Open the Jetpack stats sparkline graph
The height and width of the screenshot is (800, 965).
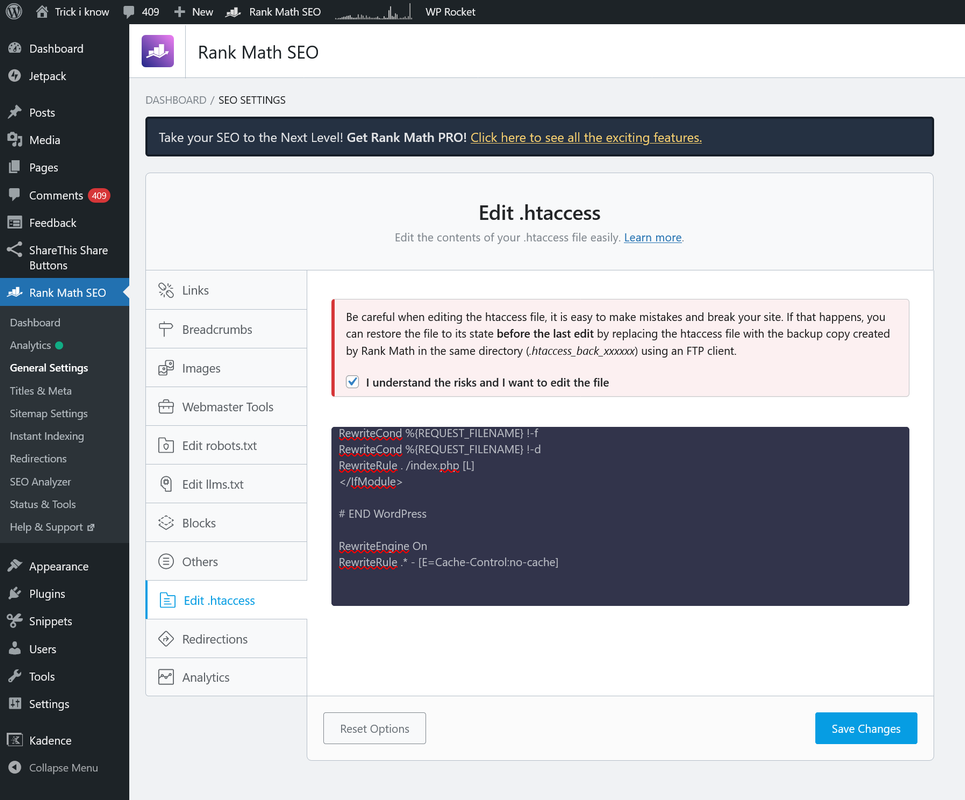[x=373, y=12]
